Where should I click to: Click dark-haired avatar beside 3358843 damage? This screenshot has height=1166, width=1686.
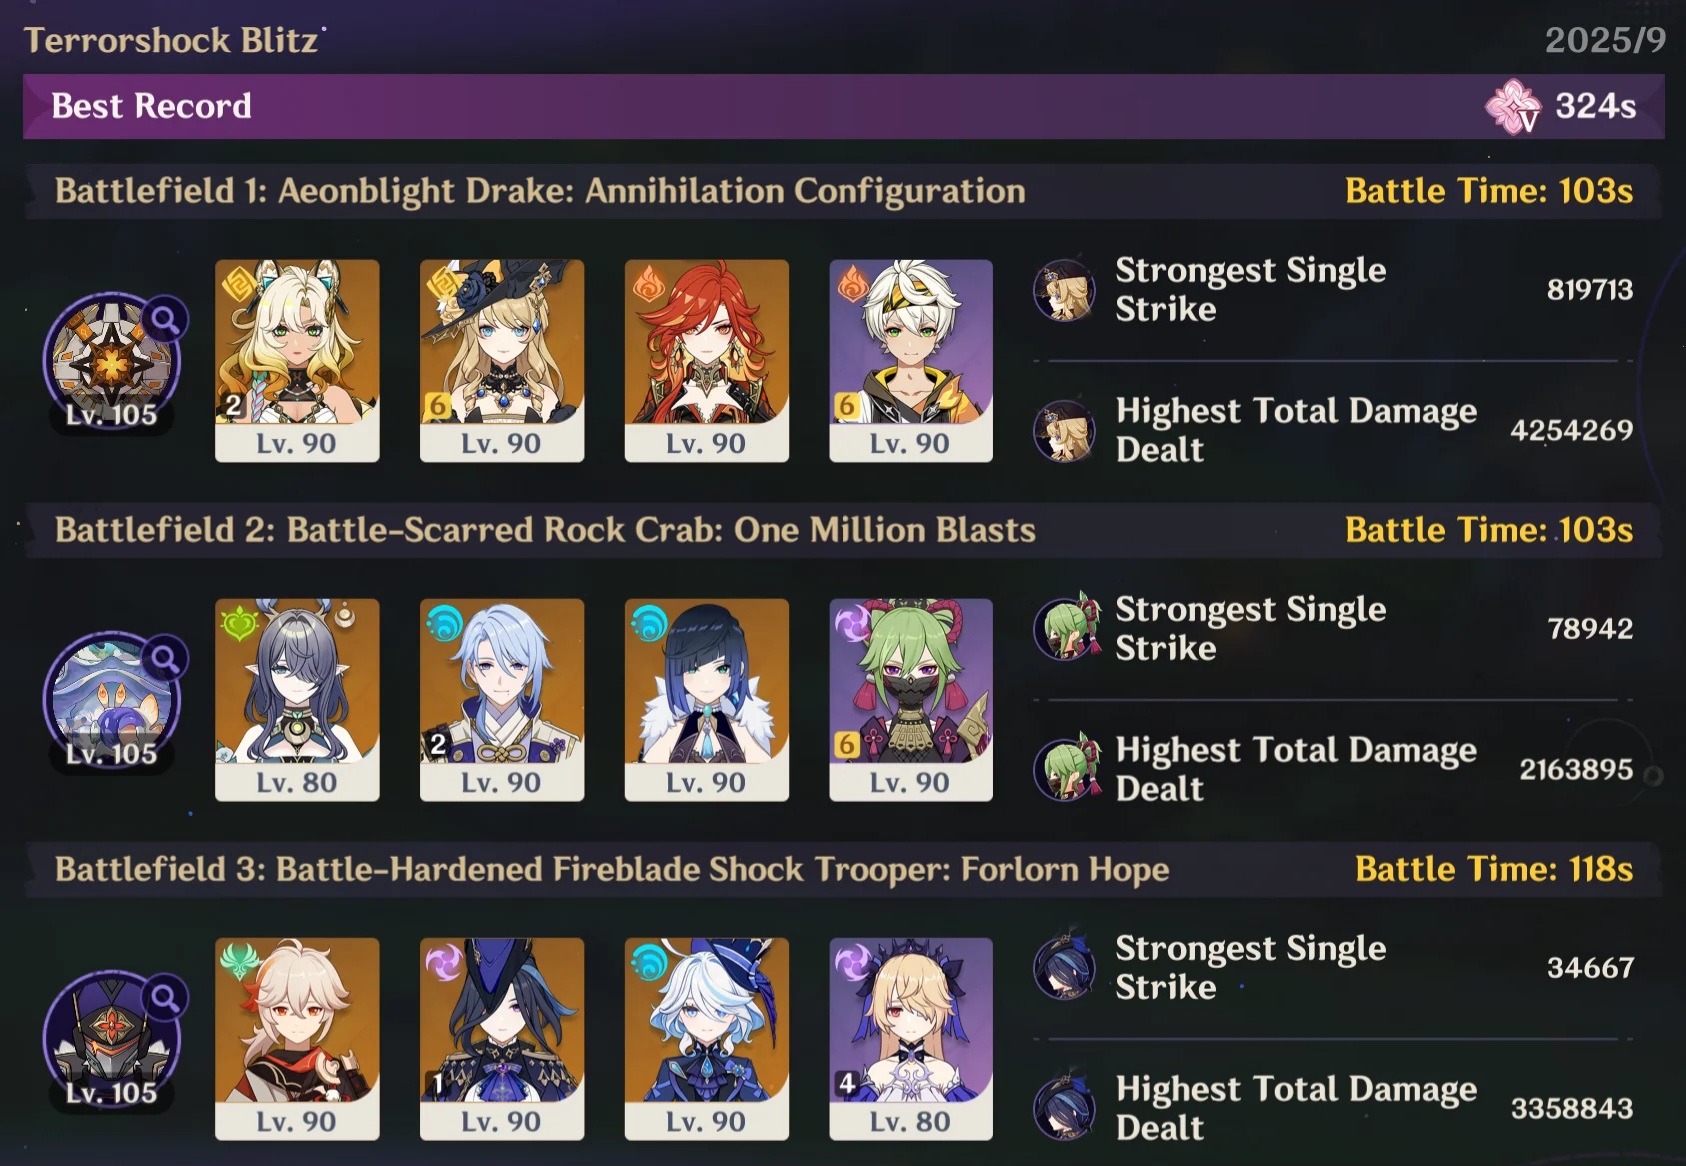point(1064,1108)
